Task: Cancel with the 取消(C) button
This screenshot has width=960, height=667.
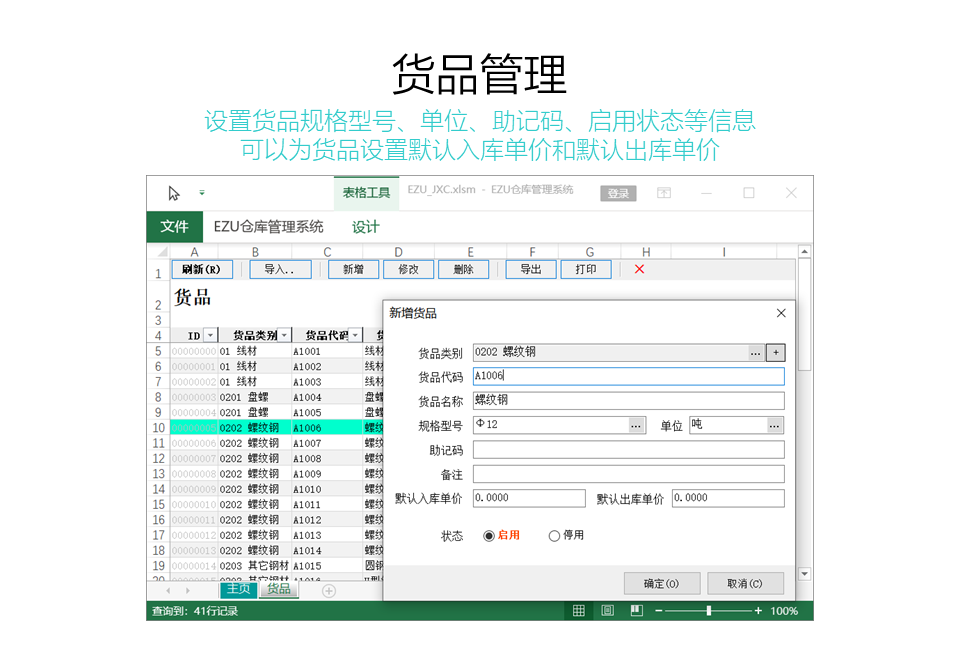Action: 745,584
